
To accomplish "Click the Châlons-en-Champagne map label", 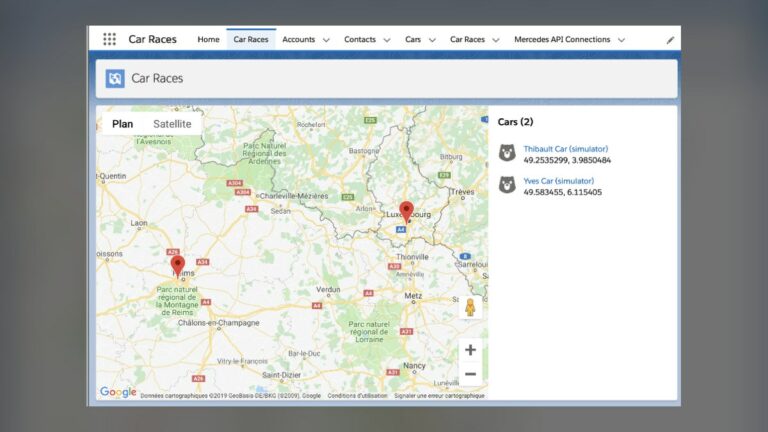I will point(218,323).
